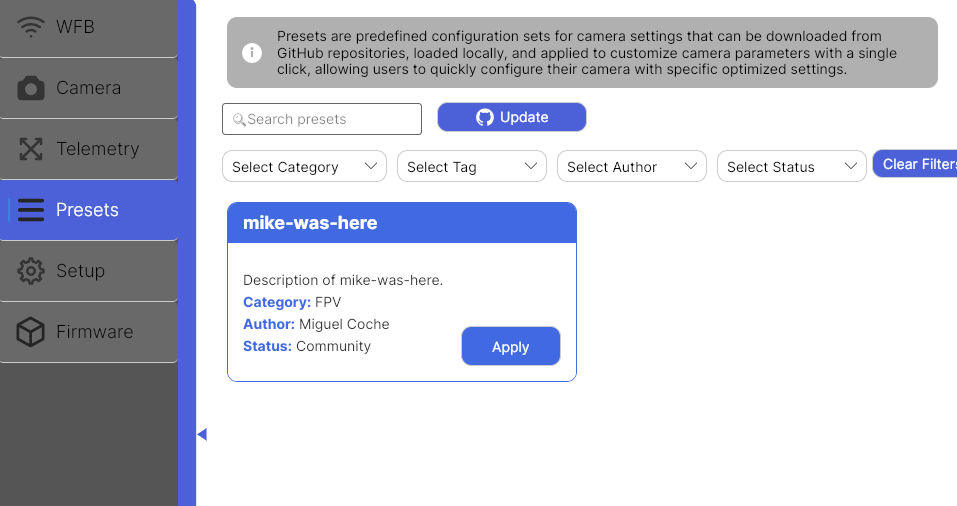This screenshot has height=506, width=957.
Task: Update presets from GitHub
Action: [x=512, y=117]
